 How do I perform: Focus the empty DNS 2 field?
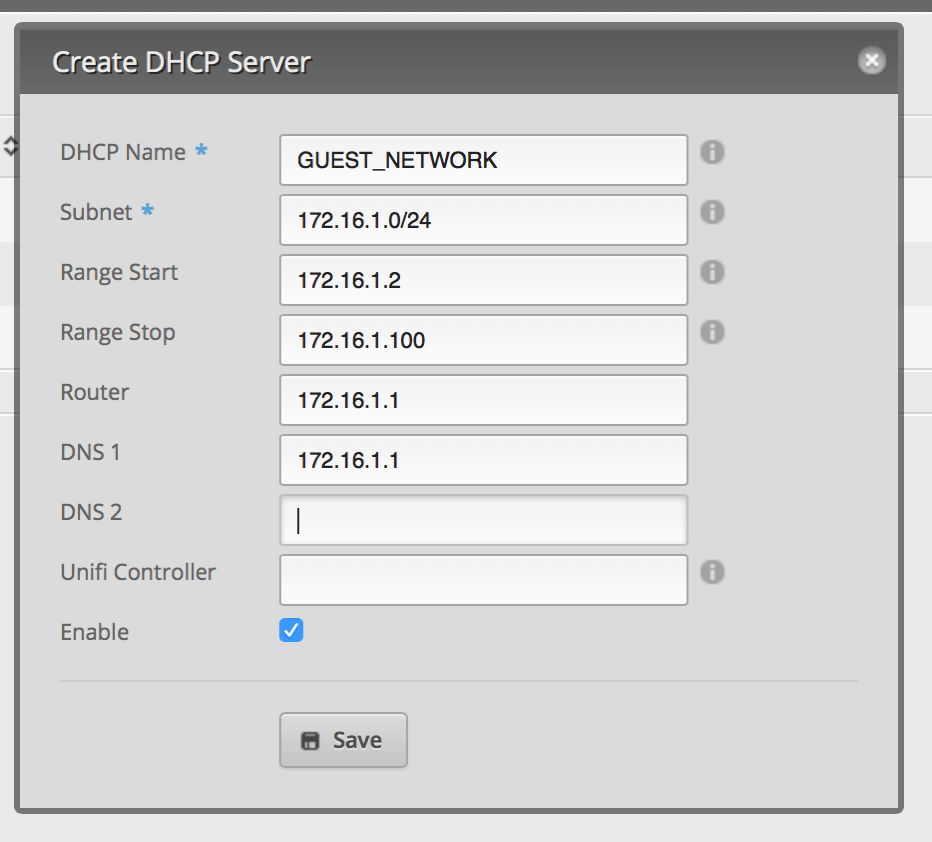484,520
